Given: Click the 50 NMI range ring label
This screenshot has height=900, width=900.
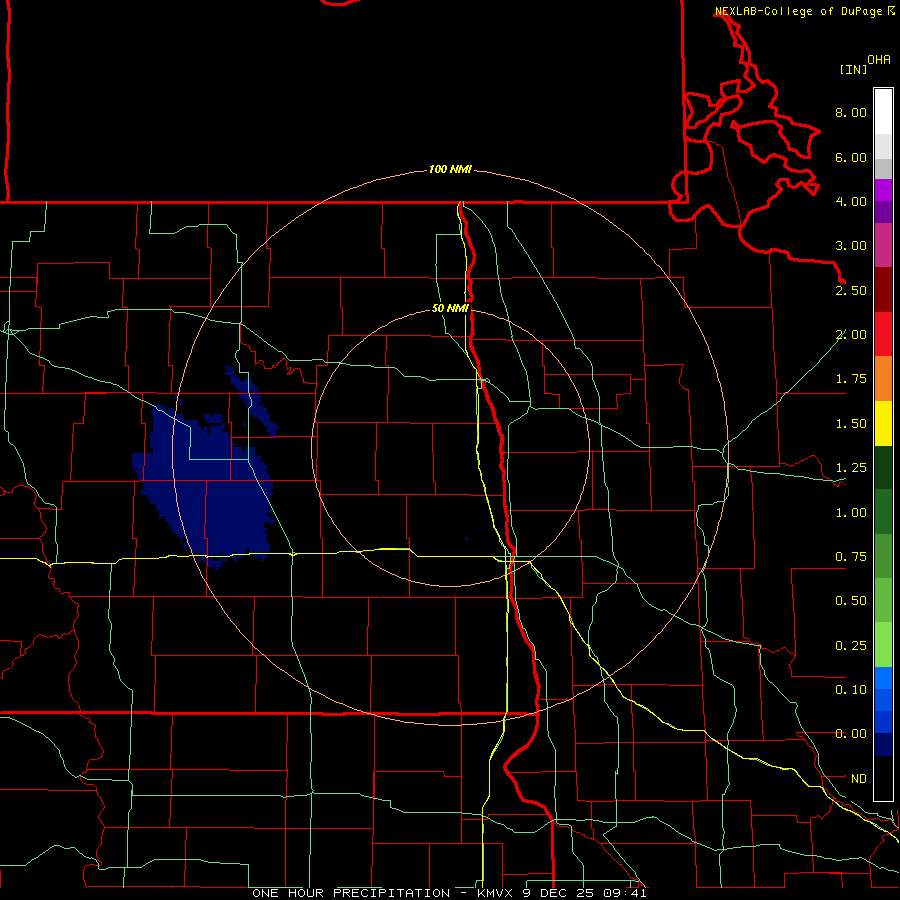Looking at the screenshot, I should coord(450,309).
